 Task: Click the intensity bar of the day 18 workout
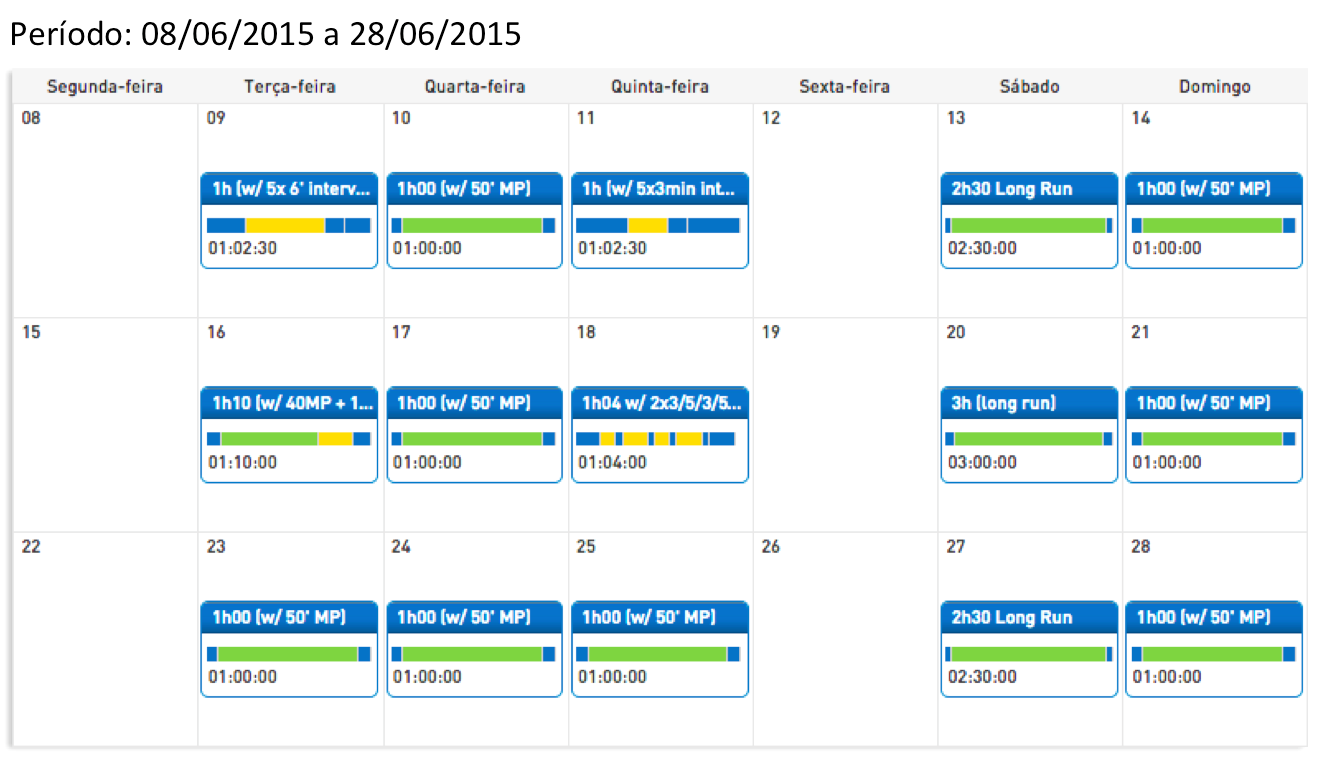point(657,439)
